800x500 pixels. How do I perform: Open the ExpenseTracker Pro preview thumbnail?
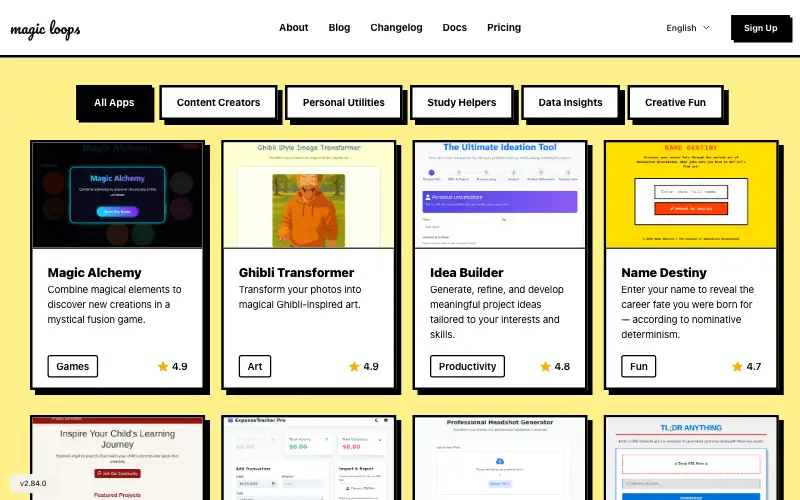(309, 459)
